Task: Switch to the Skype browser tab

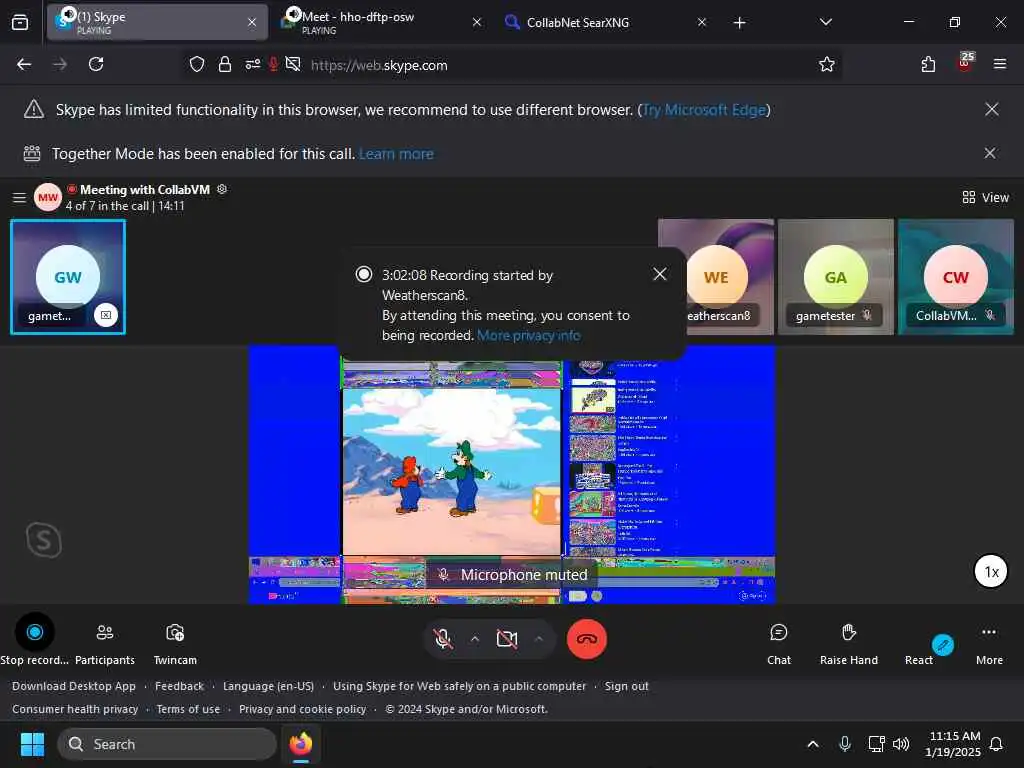Action: 157,22
